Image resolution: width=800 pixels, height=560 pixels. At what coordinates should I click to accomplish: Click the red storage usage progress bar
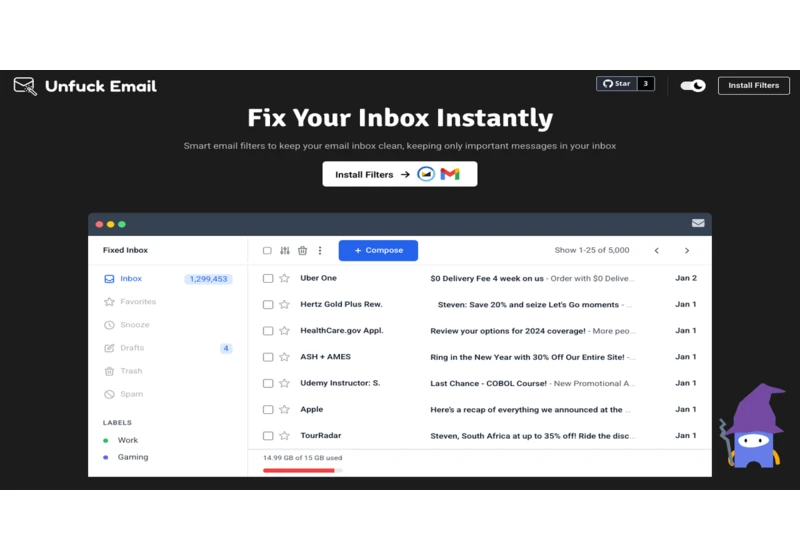pyautogui.click(x=299, y=470)
